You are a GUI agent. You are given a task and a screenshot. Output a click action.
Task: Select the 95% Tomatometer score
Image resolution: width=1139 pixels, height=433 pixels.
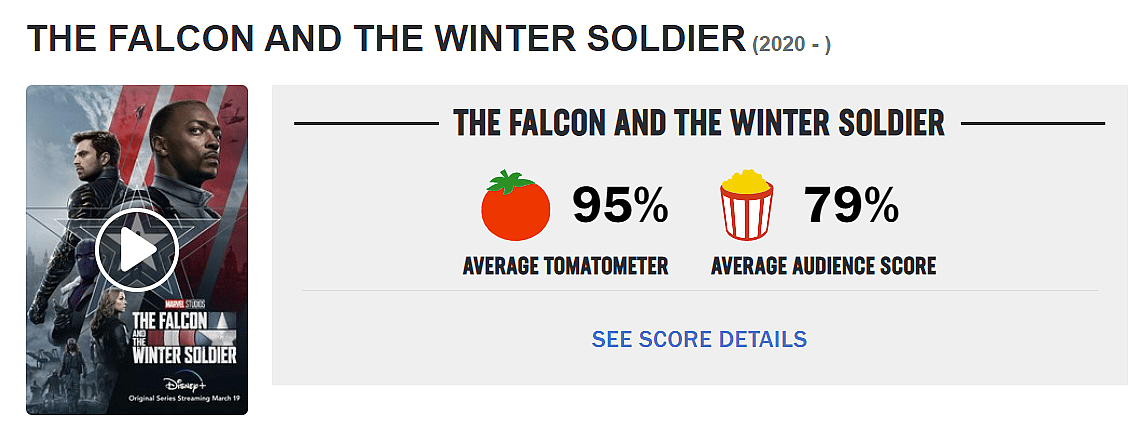pyautogui.click(x=619, y=206)
